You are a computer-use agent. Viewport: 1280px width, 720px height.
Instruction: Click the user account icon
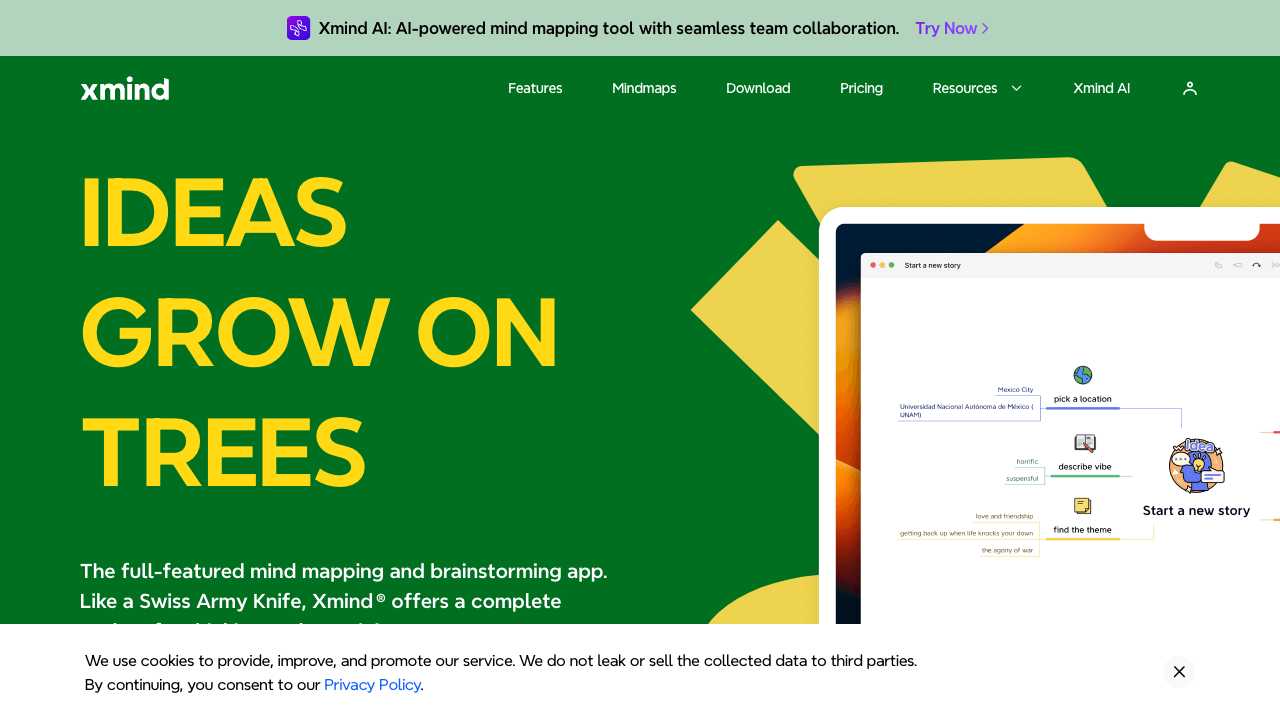click(x=1190, y=88)
